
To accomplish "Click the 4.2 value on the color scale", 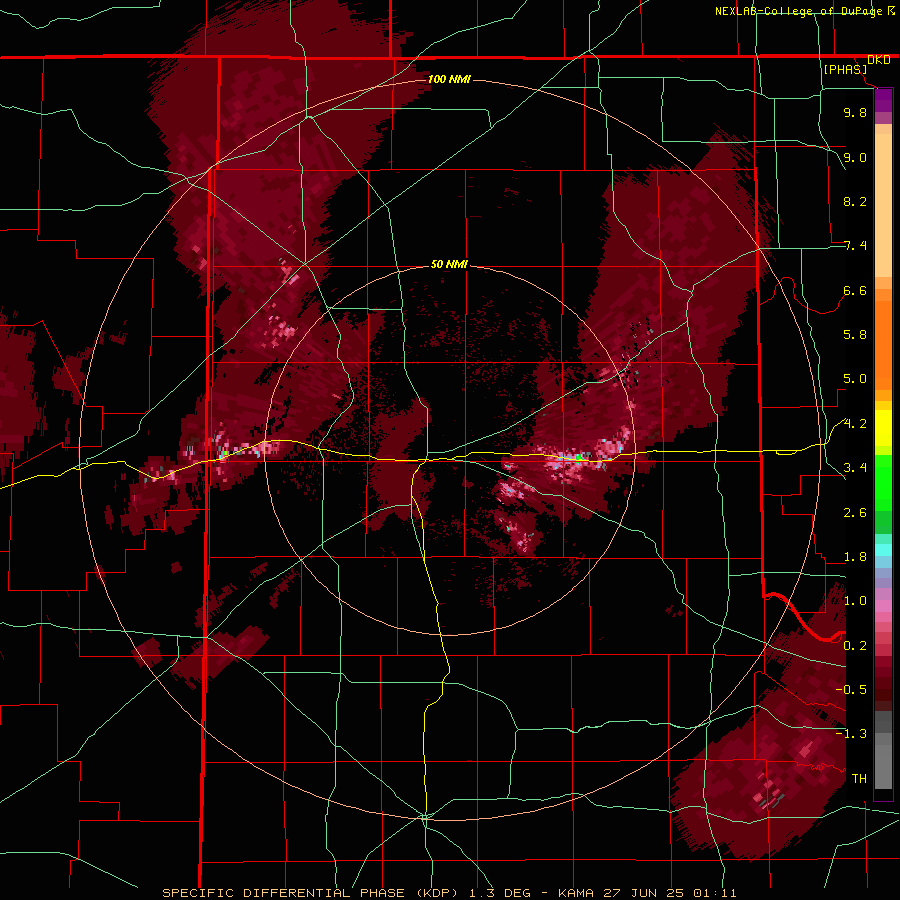I will coord(855,424).
